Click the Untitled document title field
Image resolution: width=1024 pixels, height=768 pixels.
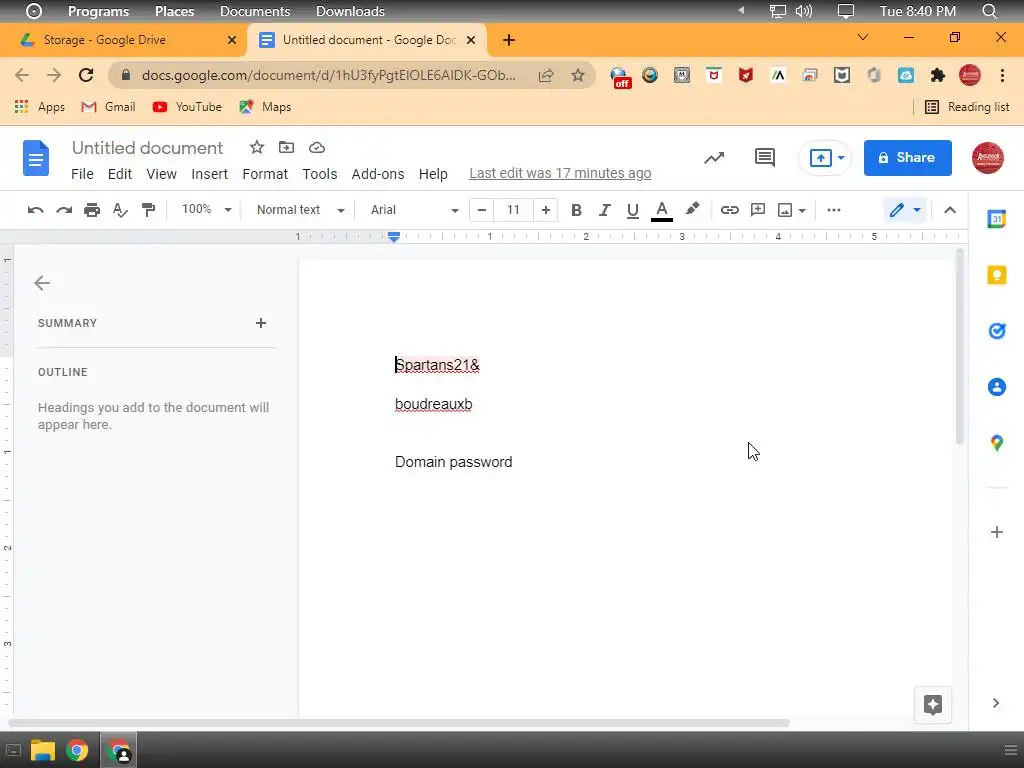(148, 148)
